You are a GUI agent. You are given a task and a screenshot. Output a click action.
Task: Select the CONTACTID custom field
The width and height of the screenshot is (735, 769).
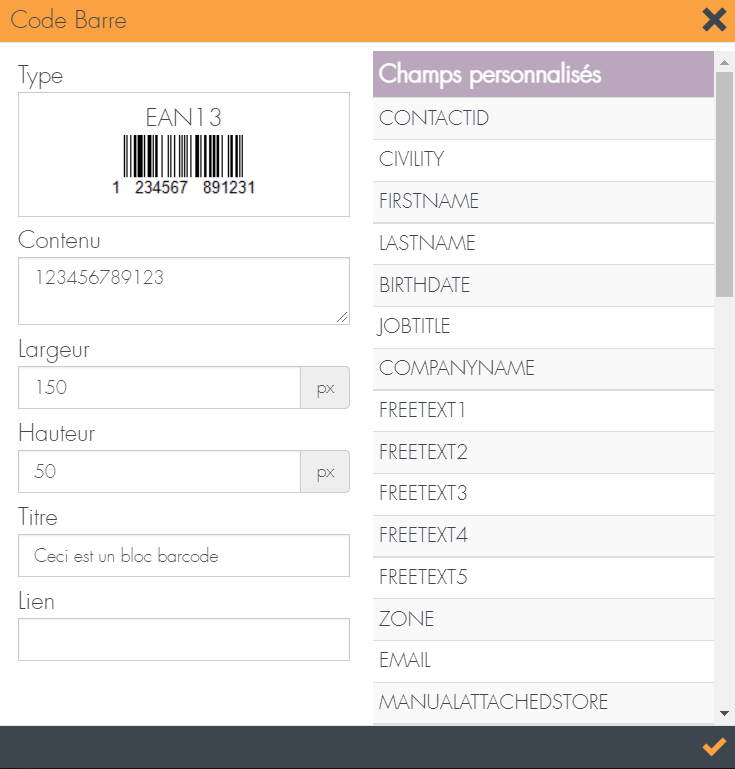[x=543, y=118]
